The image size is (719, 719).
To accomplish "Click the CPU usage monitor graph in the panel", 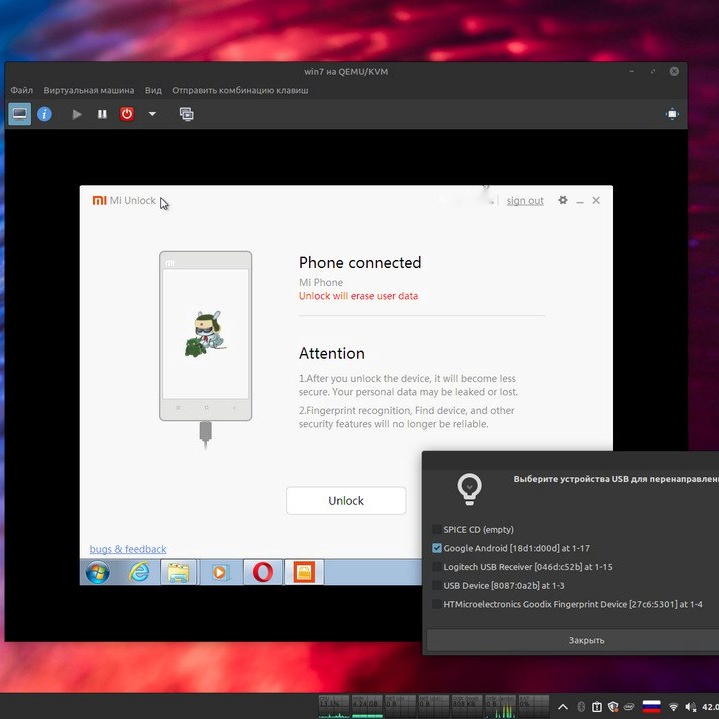I will pyautogui.click(x=334, y=707).
